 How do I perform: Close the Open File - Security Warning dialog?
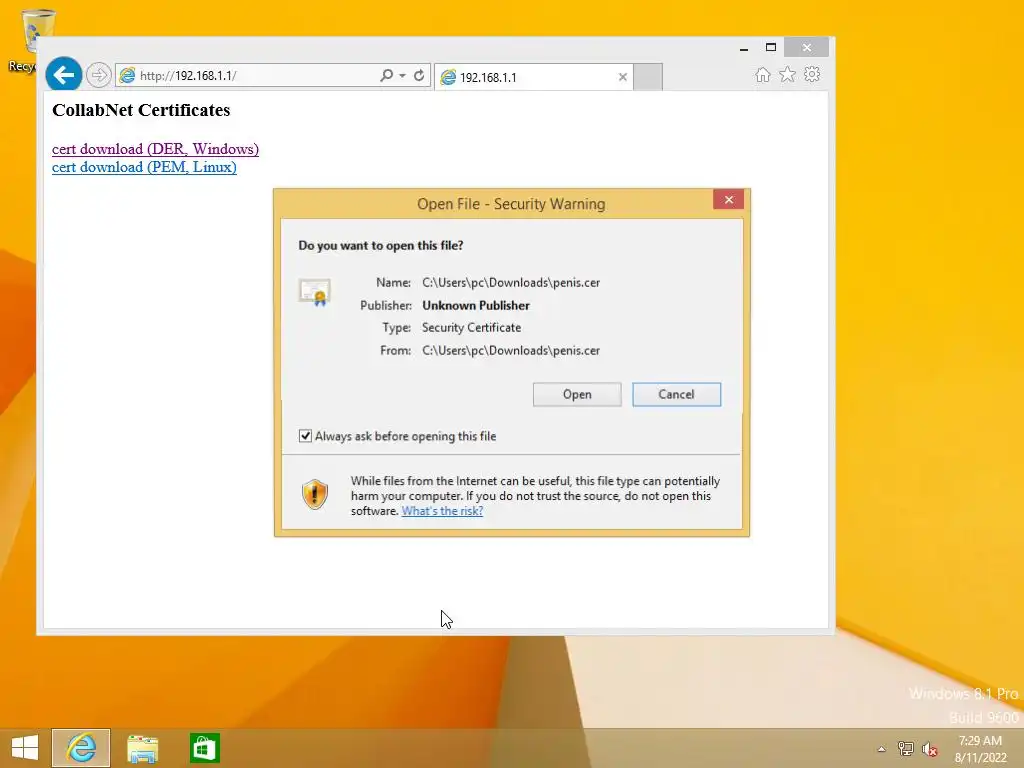pos(729,200)
